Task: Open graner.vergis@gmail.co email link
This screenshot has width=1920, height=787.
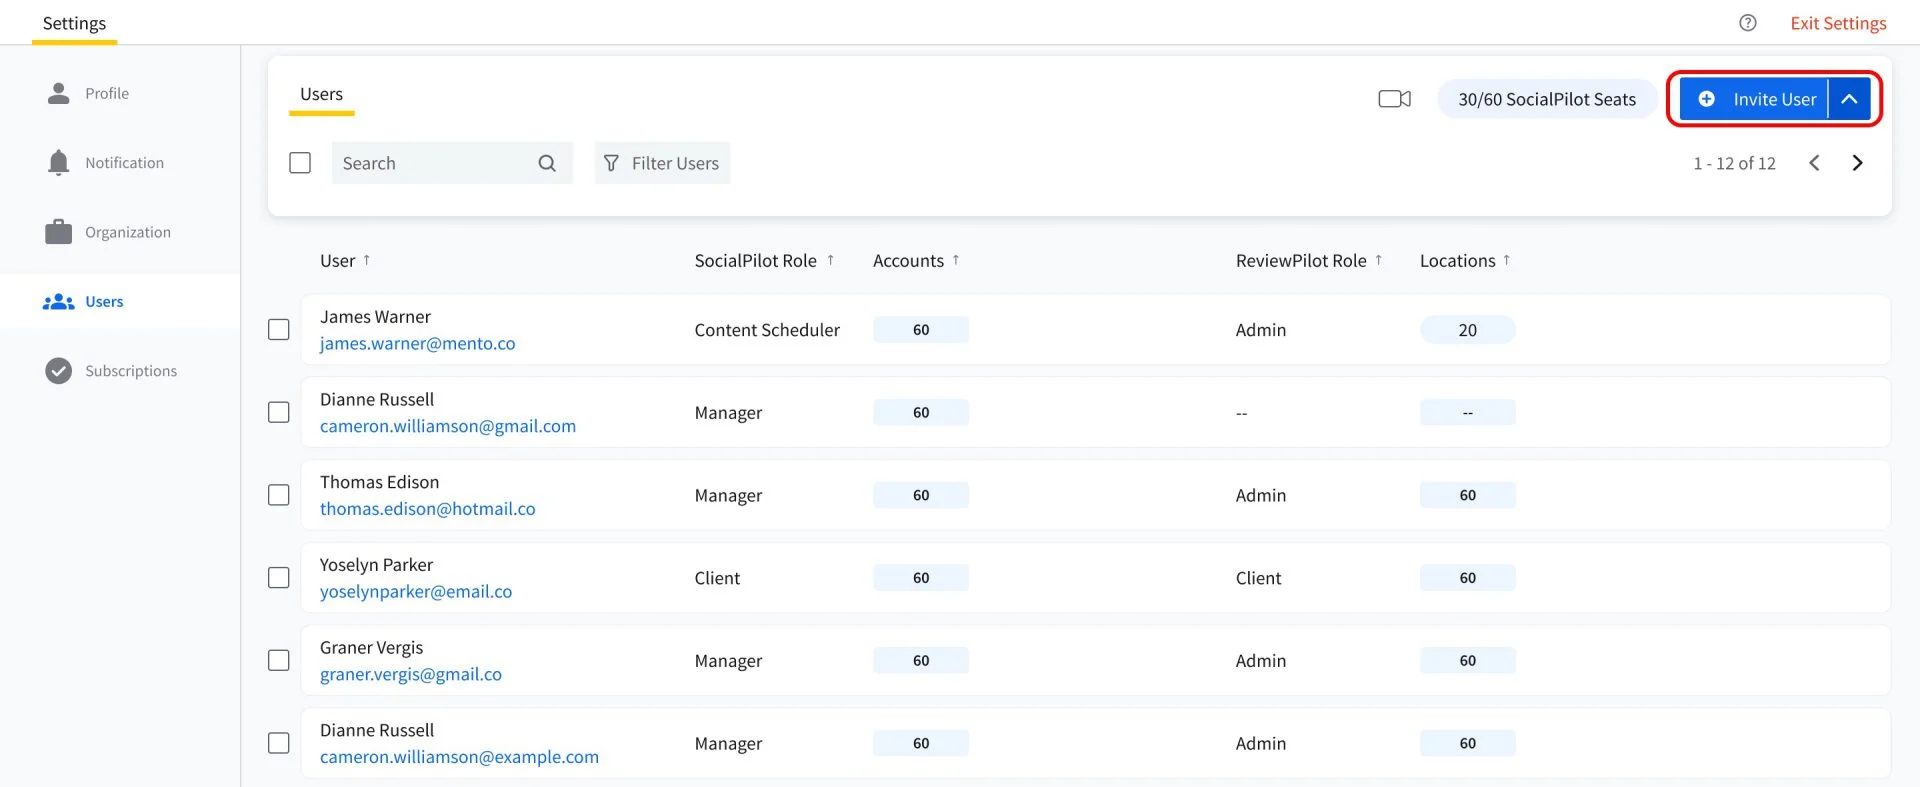Action: click(411, 674)
